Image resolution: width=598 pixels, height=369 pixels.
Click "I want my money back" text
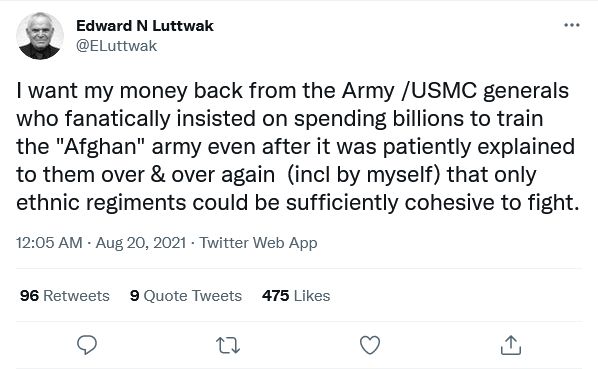[130, 91]
